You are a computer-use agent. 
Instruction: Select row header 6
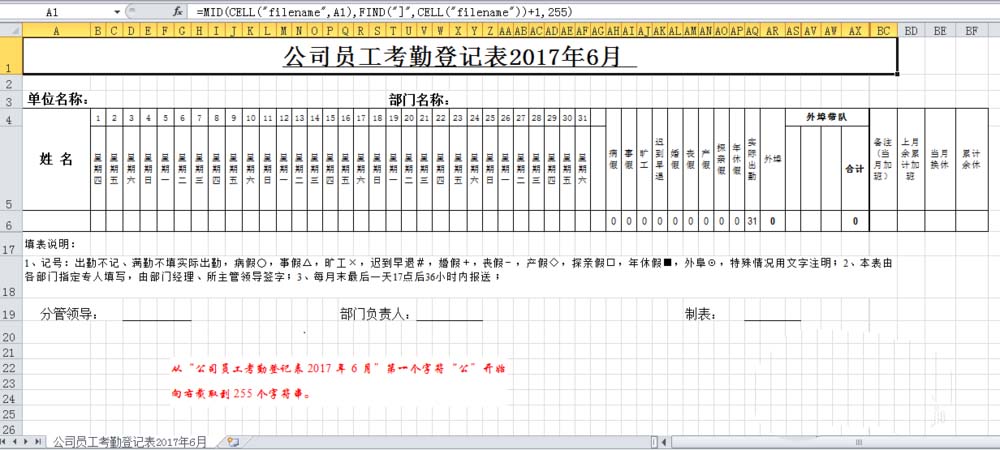click(x=11, y=221)
